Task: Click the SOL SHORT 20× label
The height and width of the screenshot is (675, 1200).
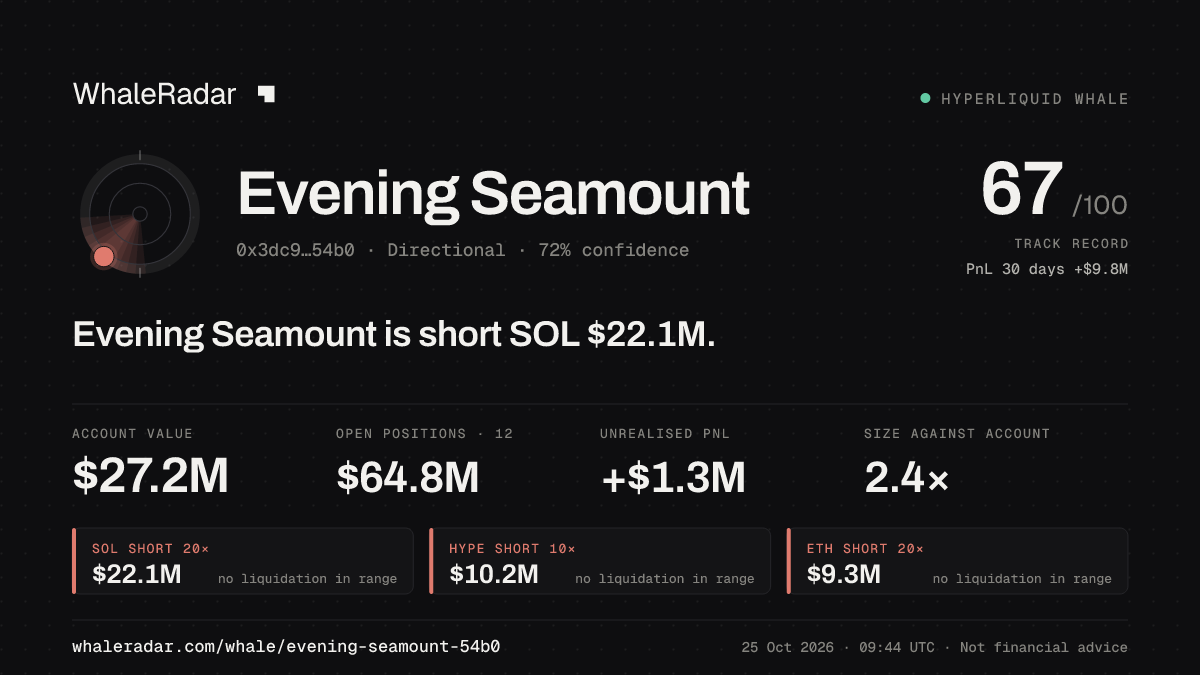Action: coord(150,549)
